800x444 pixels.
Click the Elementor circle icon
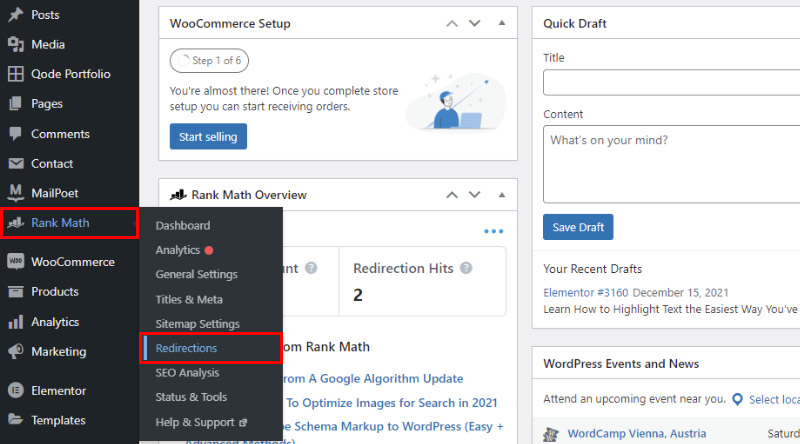pos(16,390)
